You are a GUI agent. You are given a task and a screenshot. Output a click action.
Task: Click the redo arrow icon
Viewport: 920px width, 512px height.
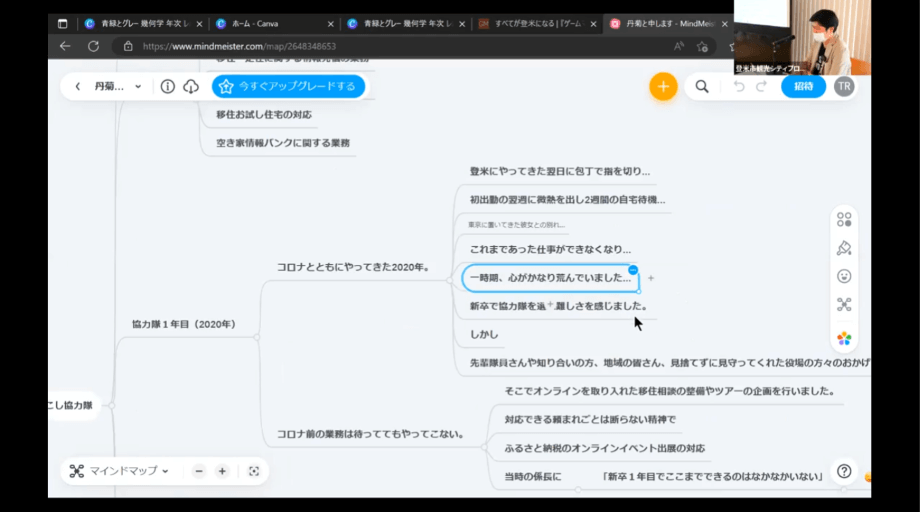click(x=762, y=87)
